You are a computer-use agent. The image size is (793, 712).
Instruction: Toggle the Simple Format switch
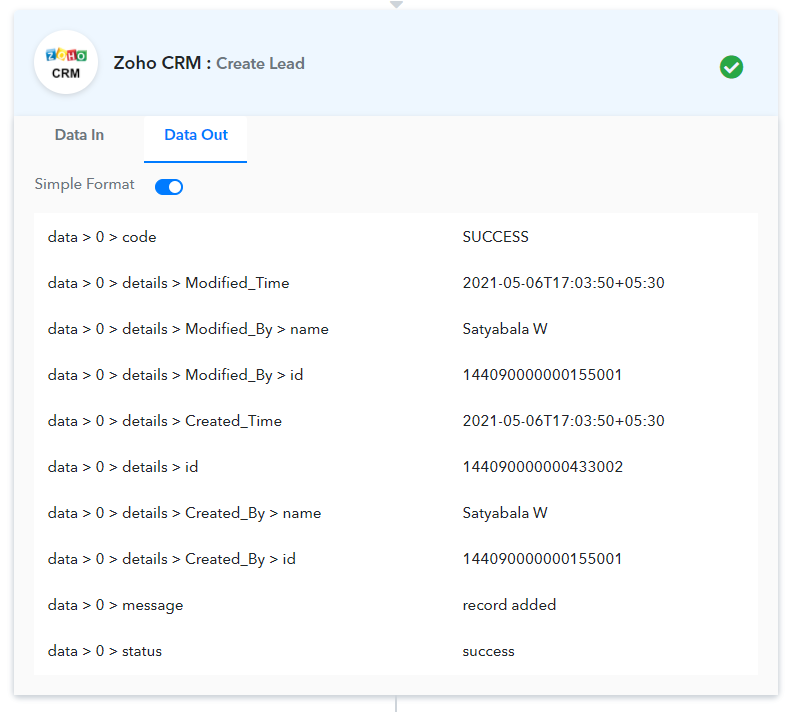click(169, 187)
